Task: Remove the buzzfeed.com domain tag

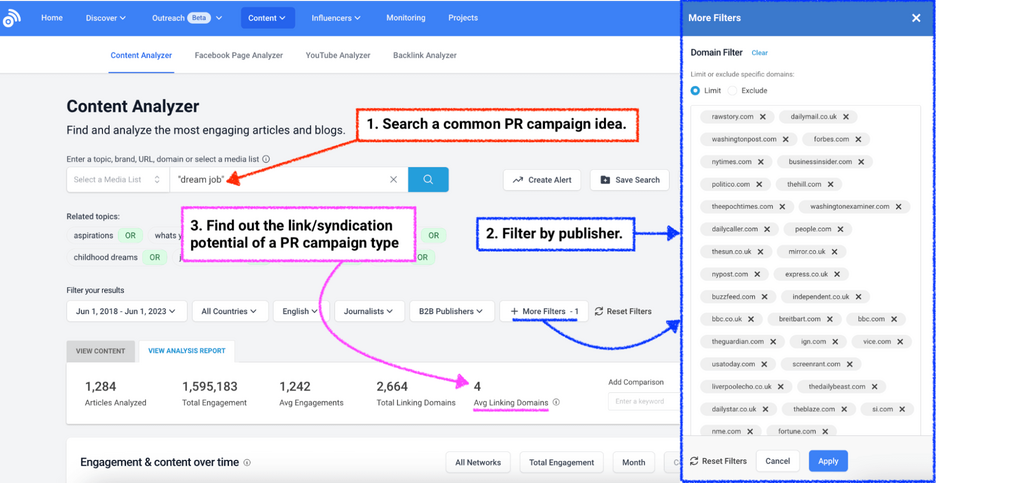Action: 765,297
